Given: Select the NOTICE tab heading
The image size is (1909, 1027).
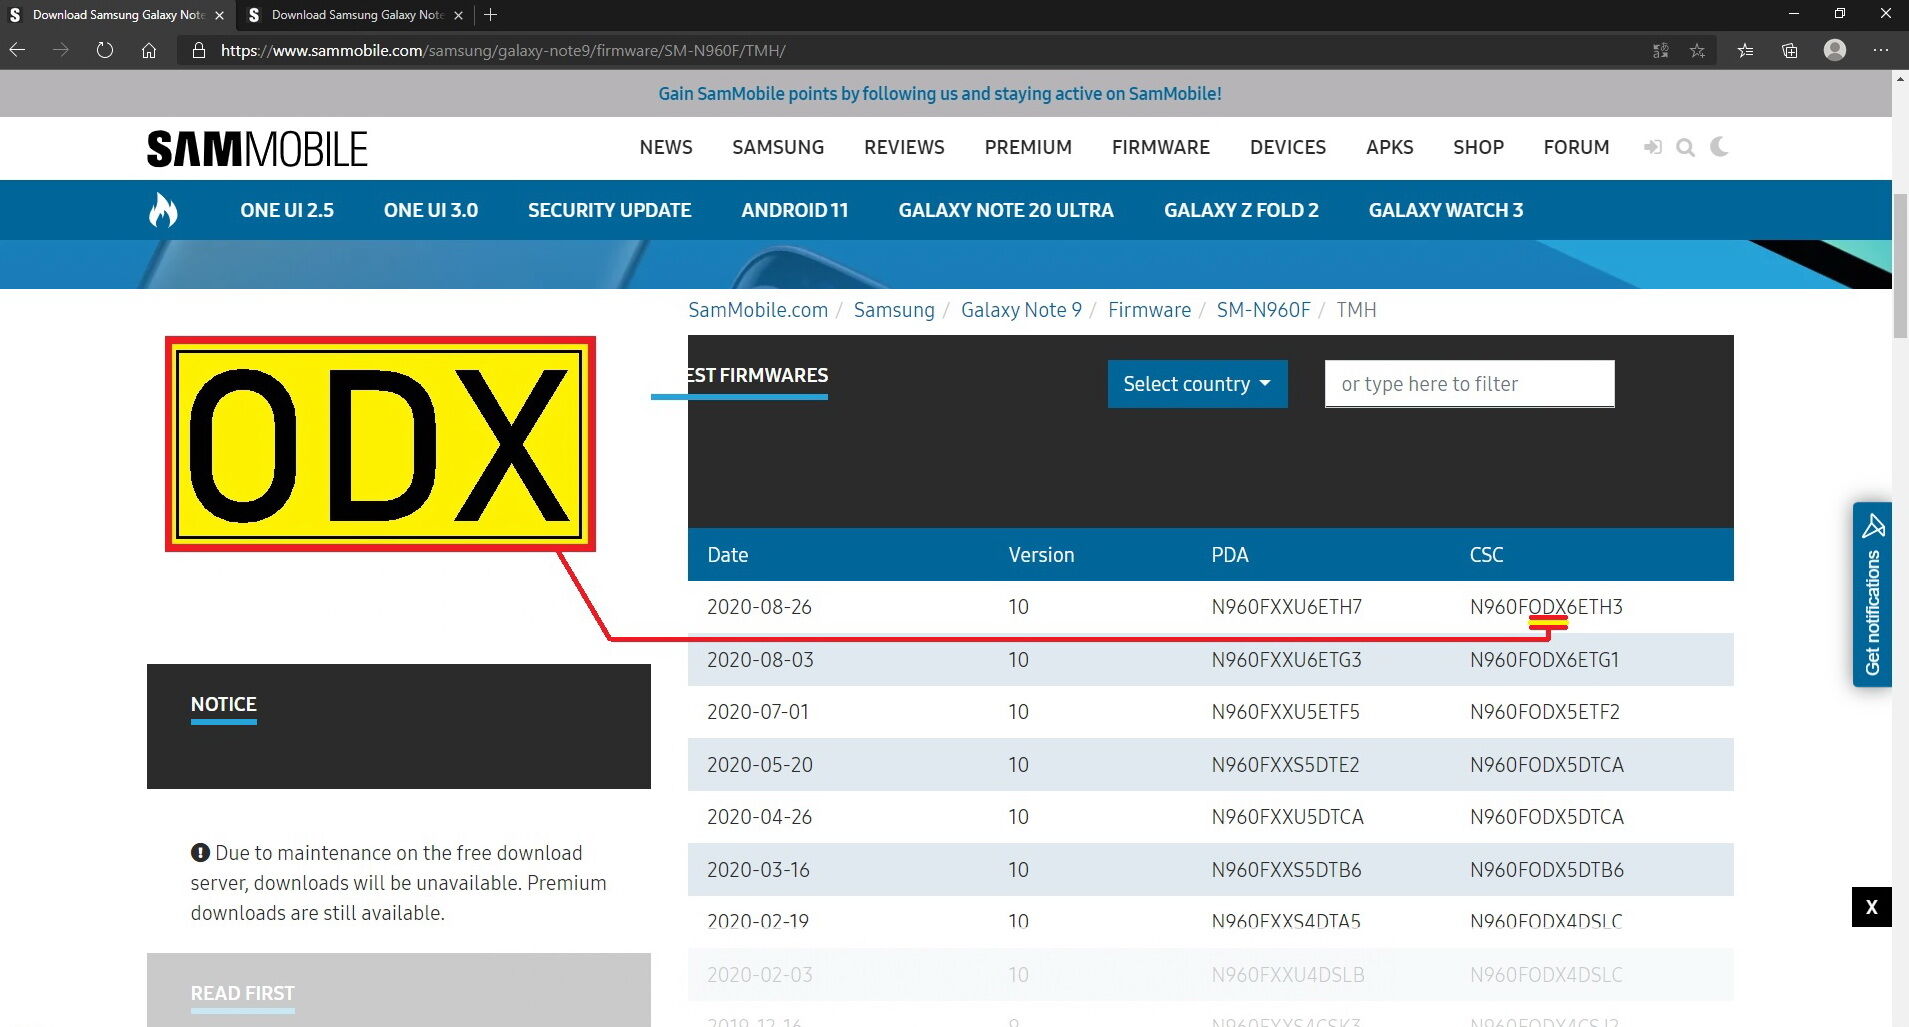Looking at the screenshot, I should point(224,704).
